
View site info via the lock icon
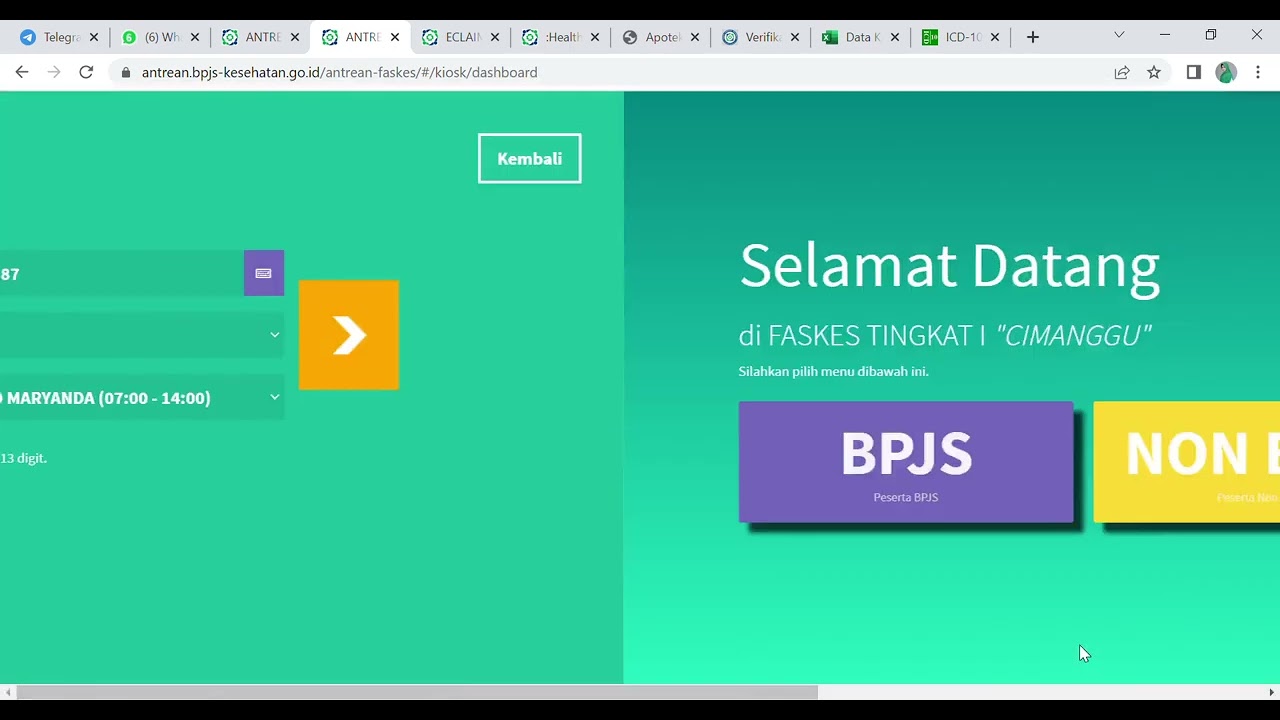click(x=125, y=72)
